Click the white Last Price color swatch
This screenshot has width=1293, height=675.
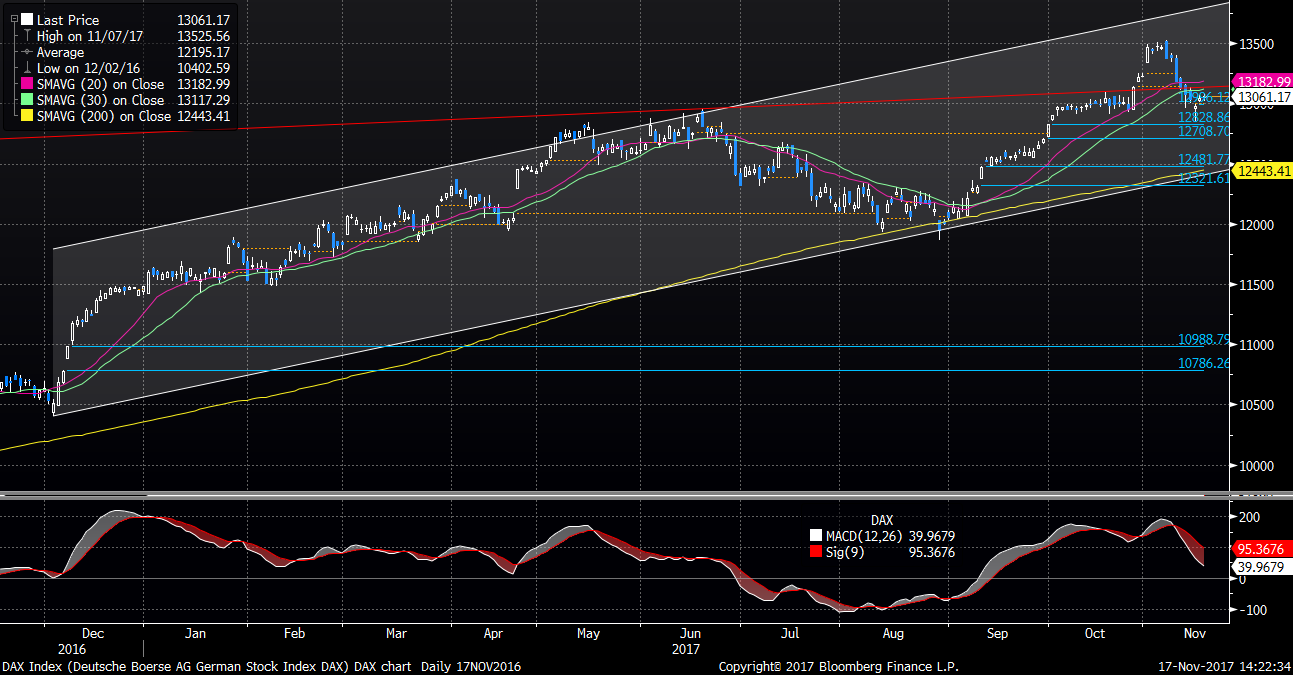click(26, 20)
